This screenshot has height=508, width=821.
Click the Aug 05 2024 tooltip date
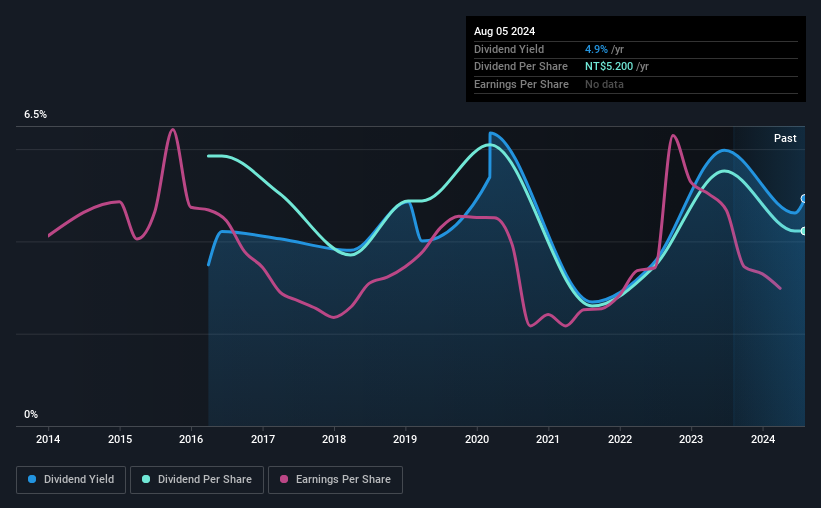click(x=505, y=31)
